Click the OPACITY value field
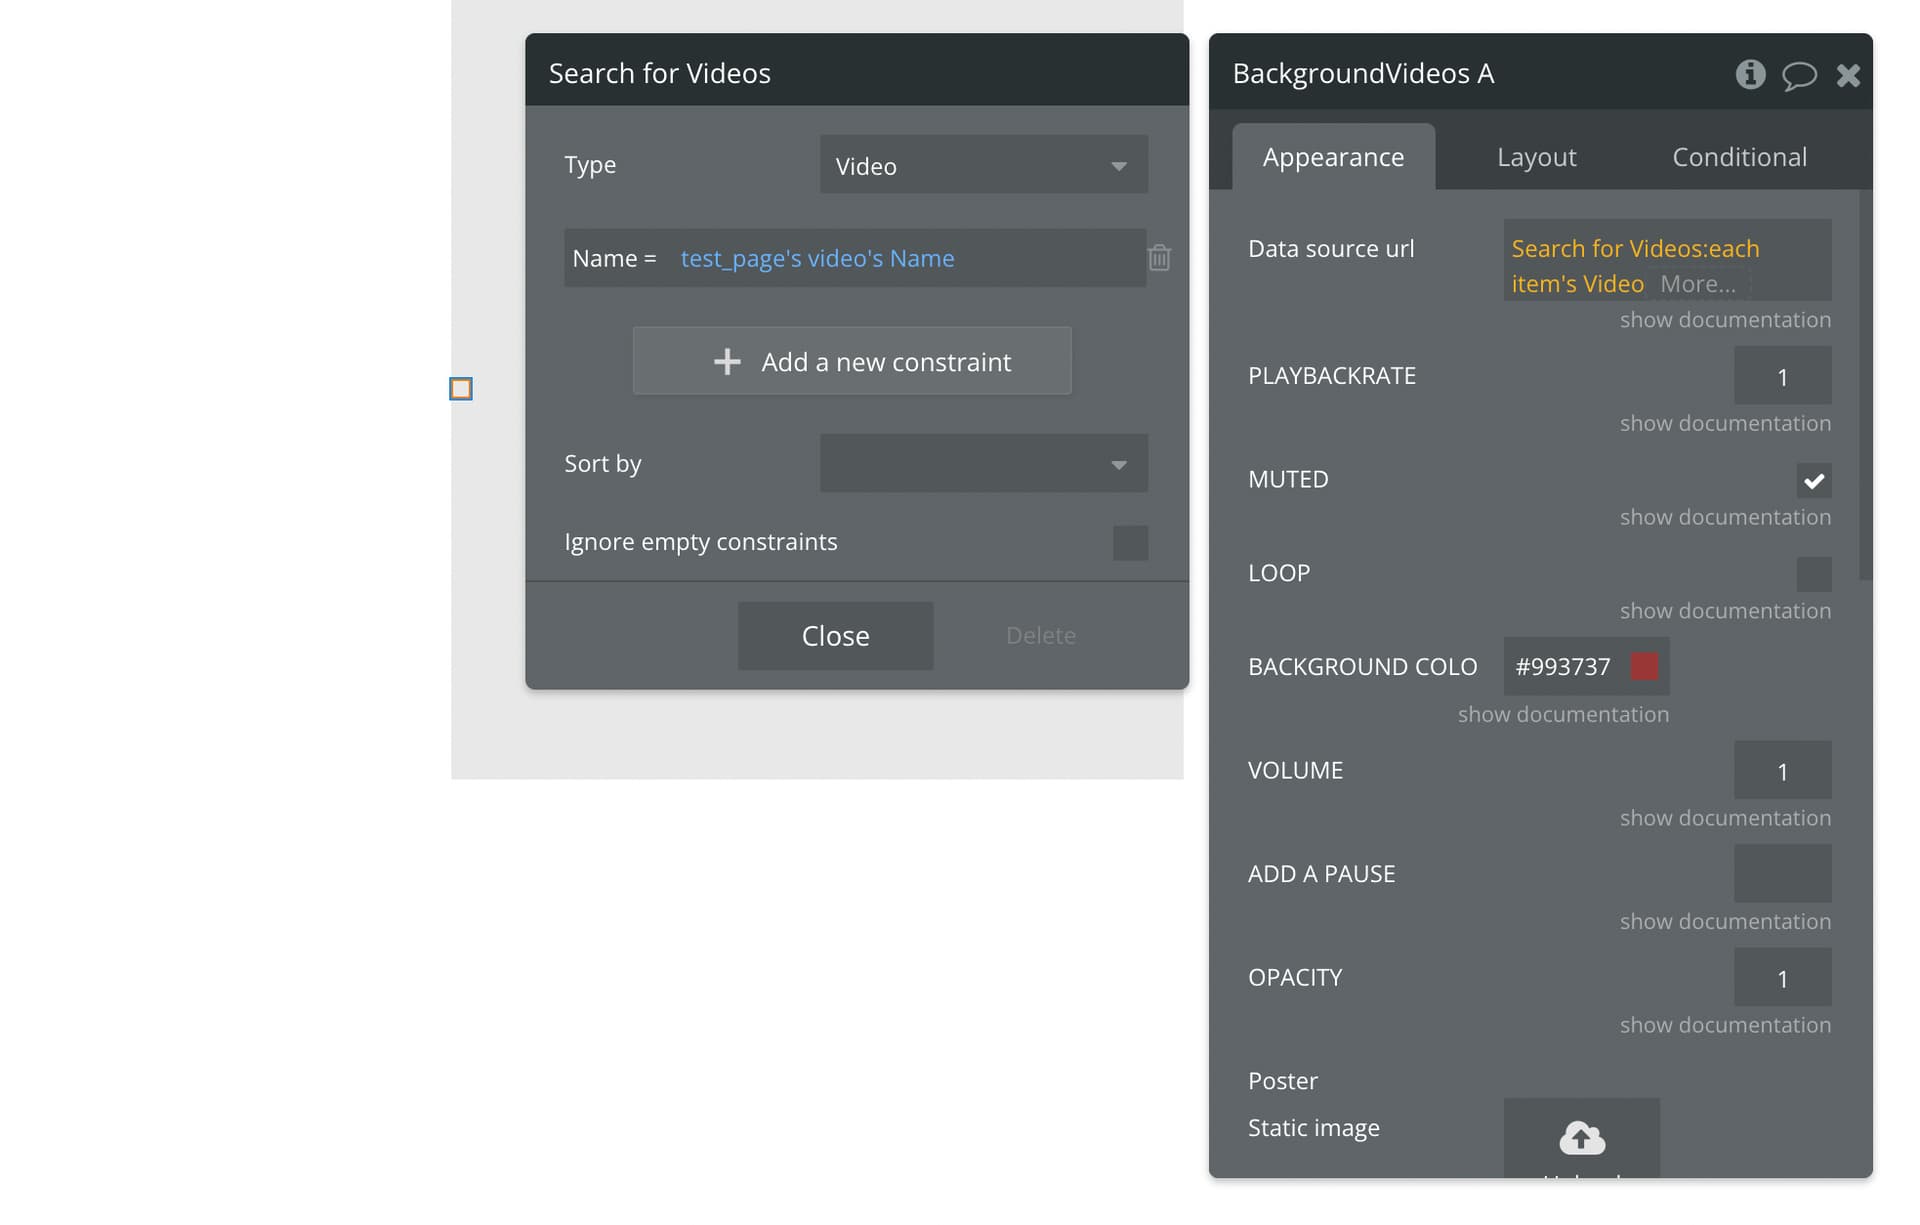Viewport: 1920px width, 1225px height. pyautogui.click(x=1782, y=978)
